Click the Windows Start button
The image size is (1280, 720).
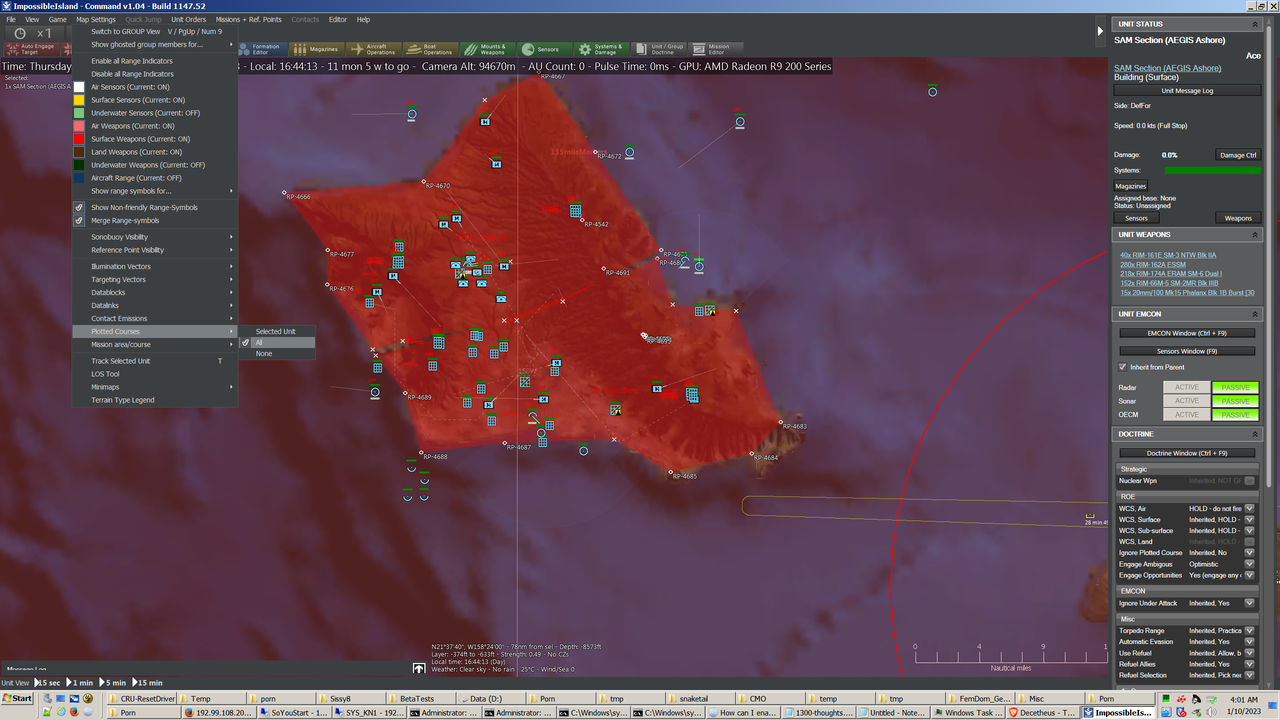click(x=17, y=698)
